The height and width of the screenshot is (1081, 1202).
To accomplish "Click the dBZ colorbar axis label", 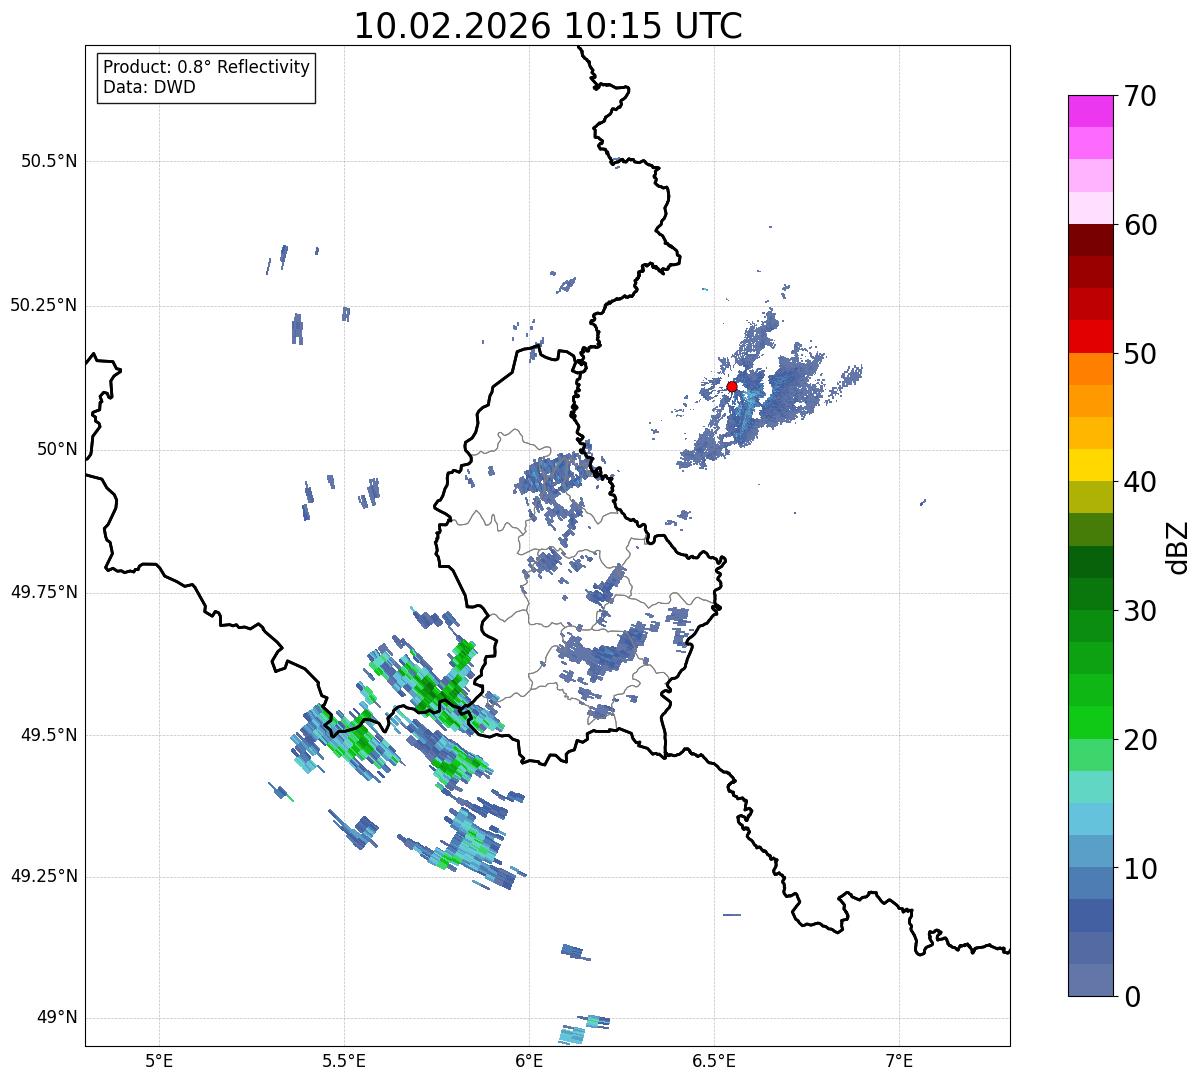I will coord(1178,547).
